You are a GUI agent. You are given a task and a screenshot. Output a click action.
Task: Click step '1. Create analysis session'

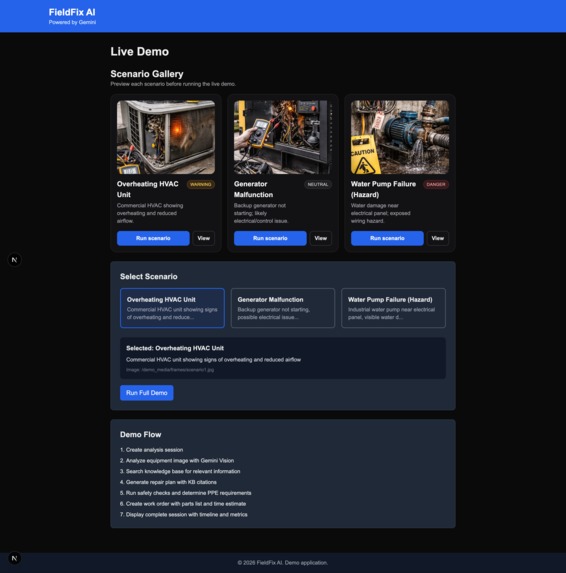click(152, 450)
